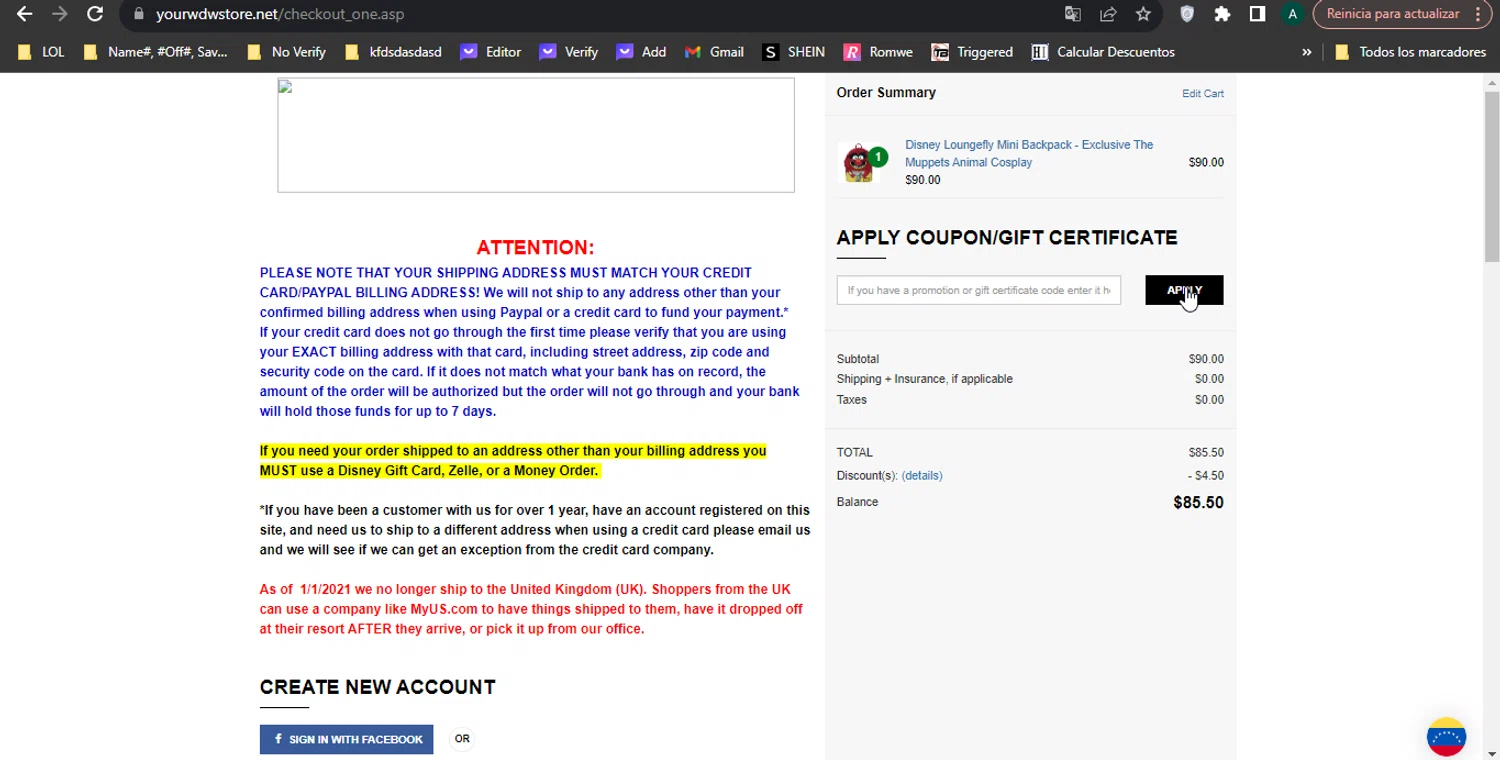1500x760 pixels.
Task: Click the Discount amount - $4.50
Action: click(1206, 476)
